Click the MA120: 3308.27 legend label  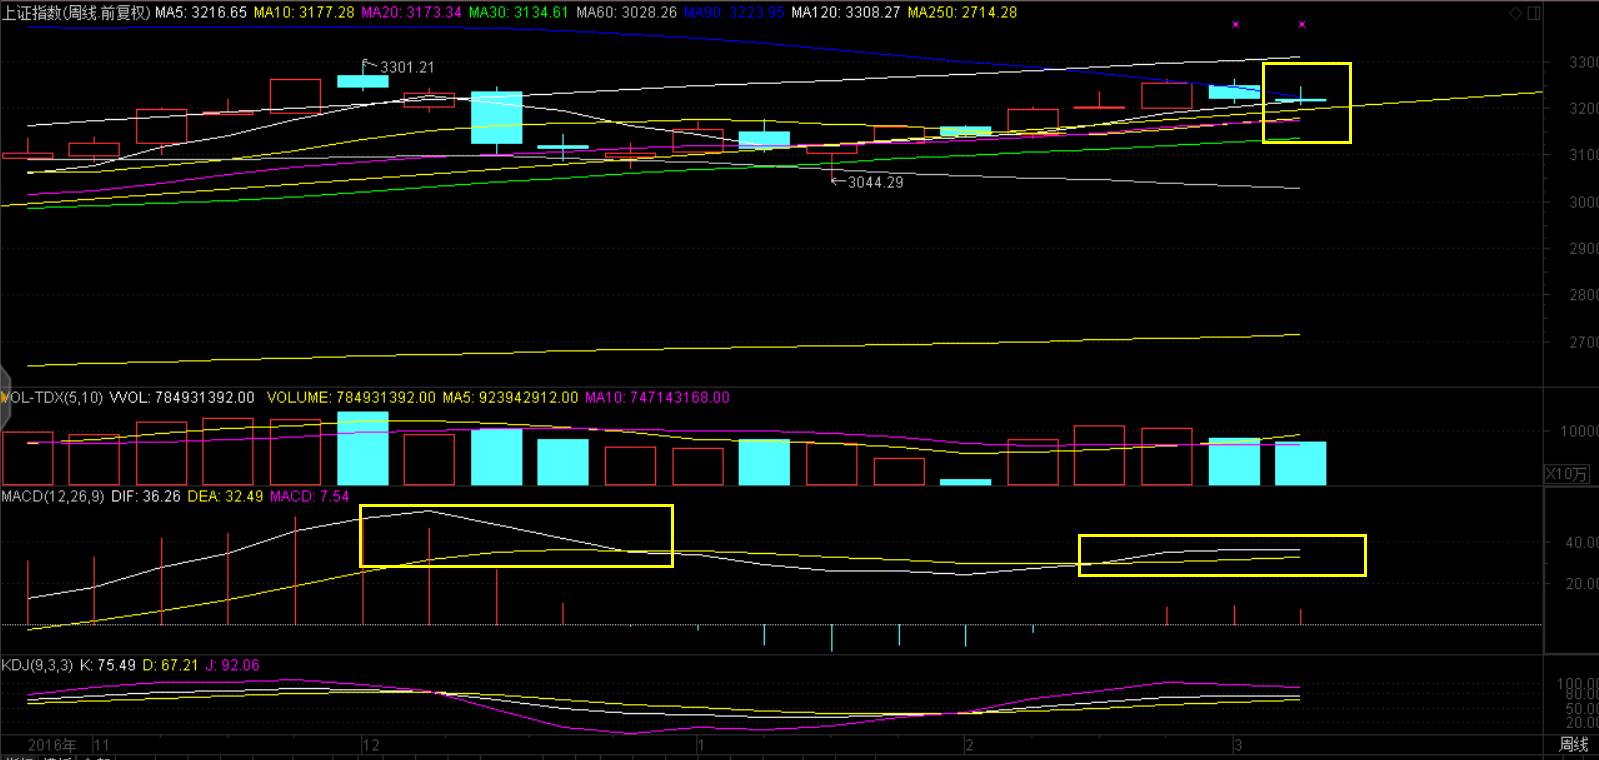pyautogui.click(x=845, y=13)
